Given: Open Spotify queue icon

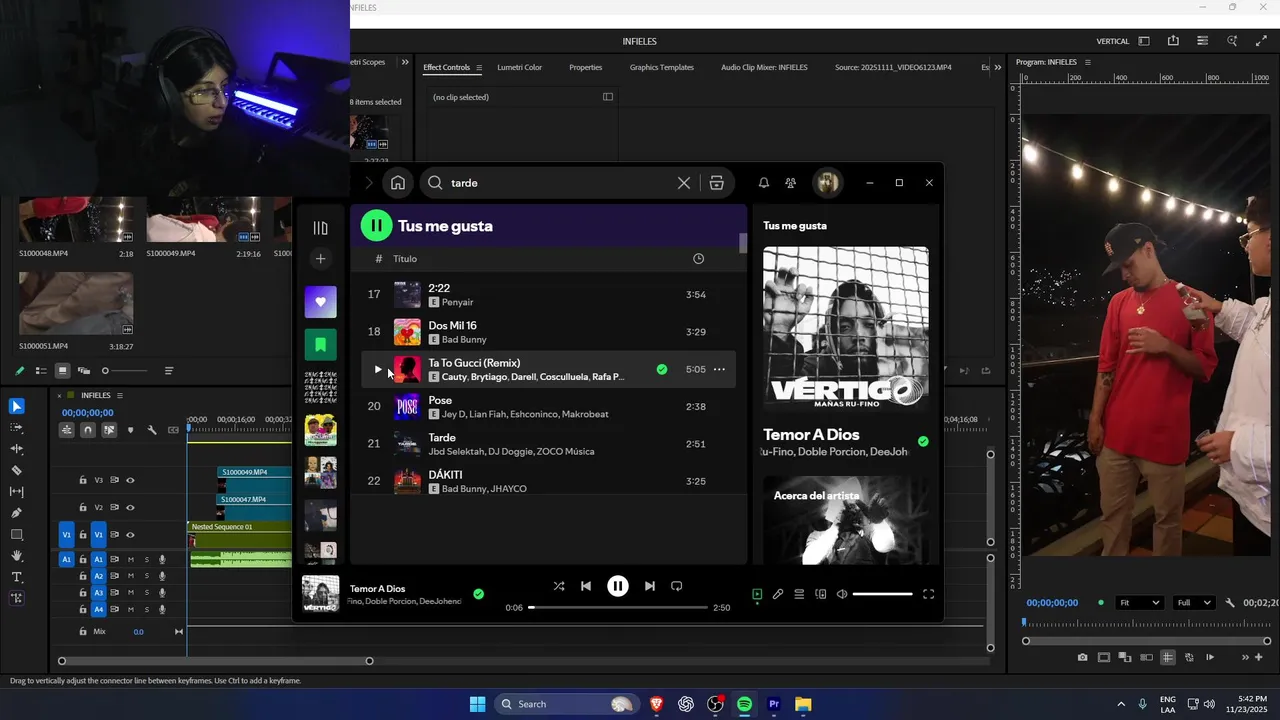Looking at the screenshot, I should [799, 594].
